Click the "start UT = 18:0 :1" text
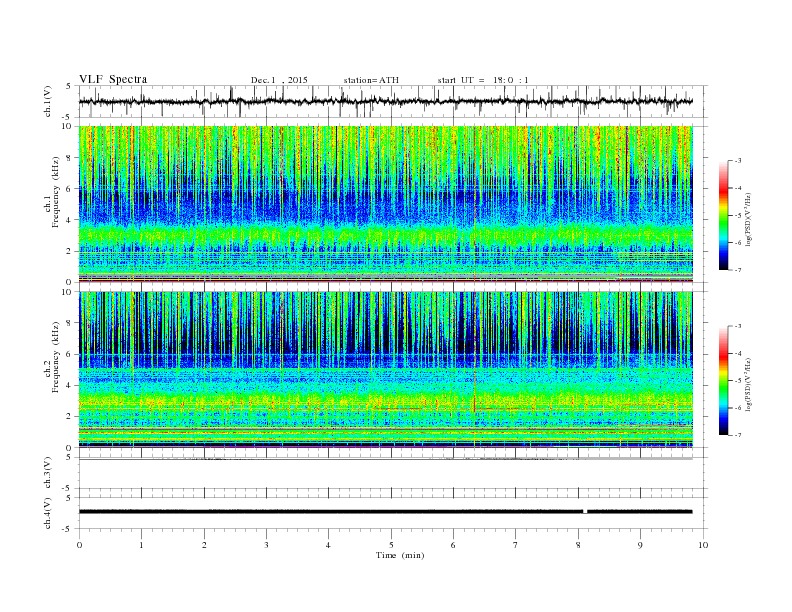This screenshot has width=792, height=612. pyautogui.click(x=483, y=80)
